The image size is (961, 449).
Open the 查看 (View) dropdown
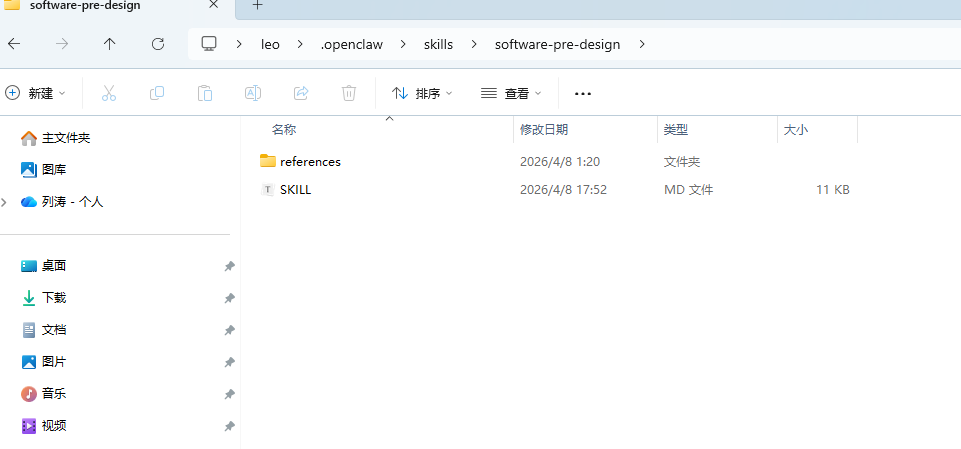click(x=511, y=93)
